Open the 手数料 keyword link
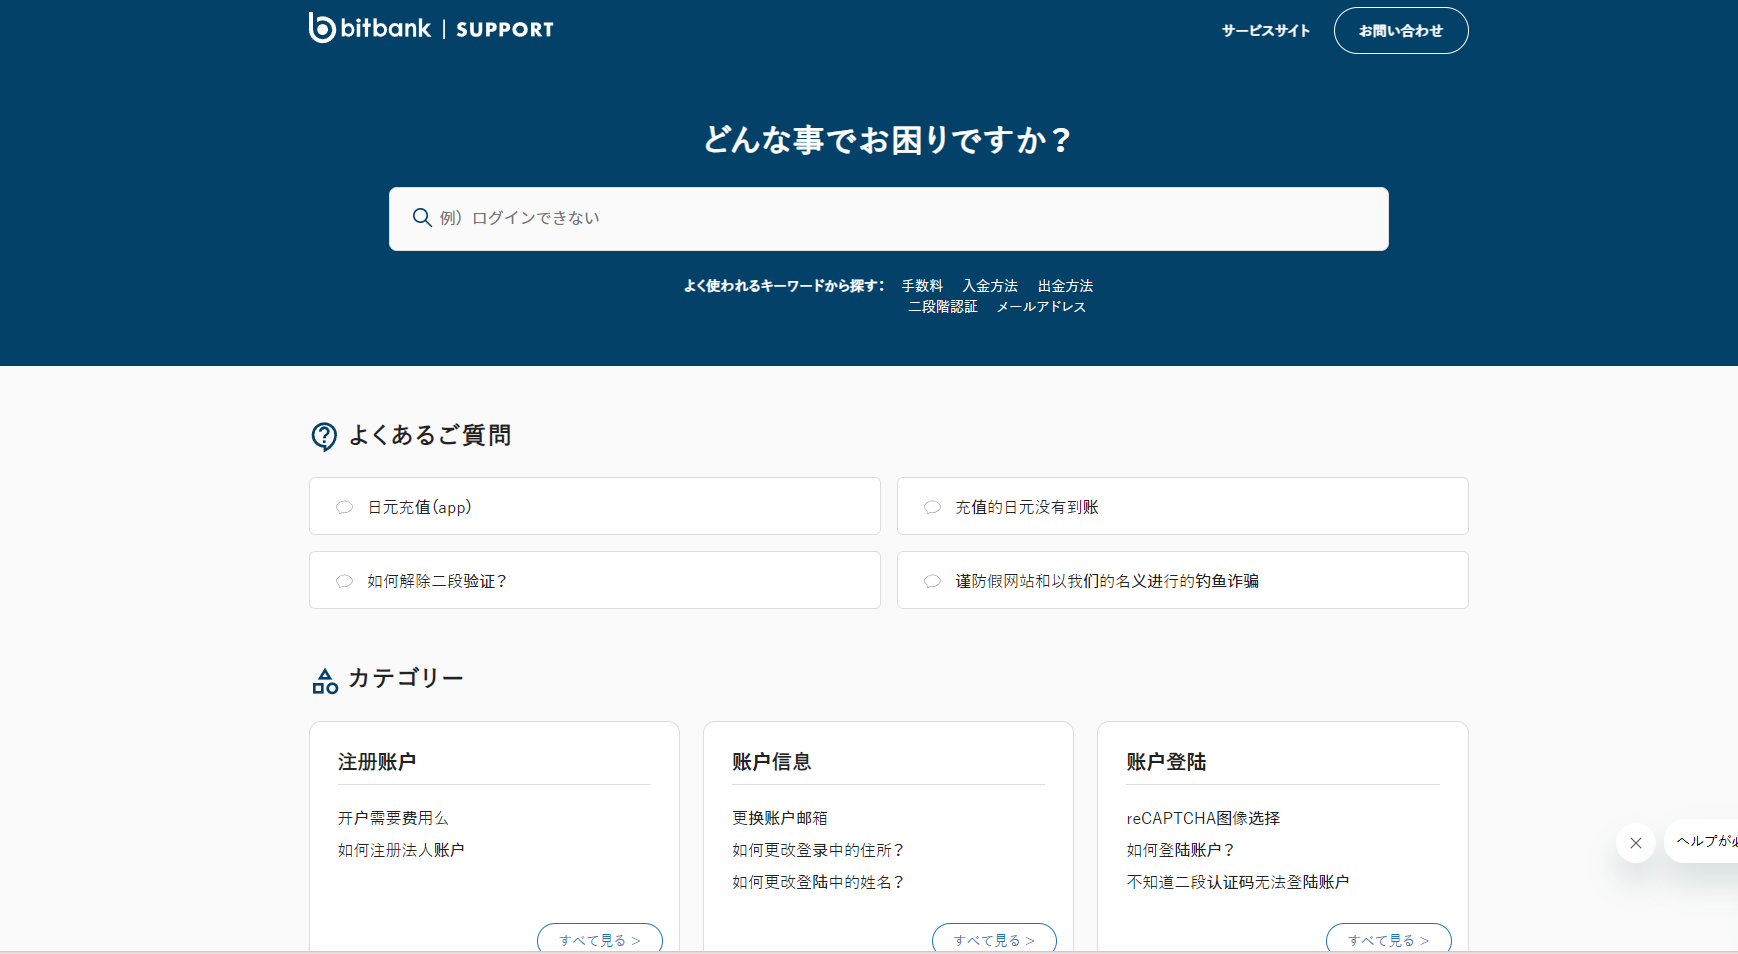1738x954 pixels. pos(921,285)
